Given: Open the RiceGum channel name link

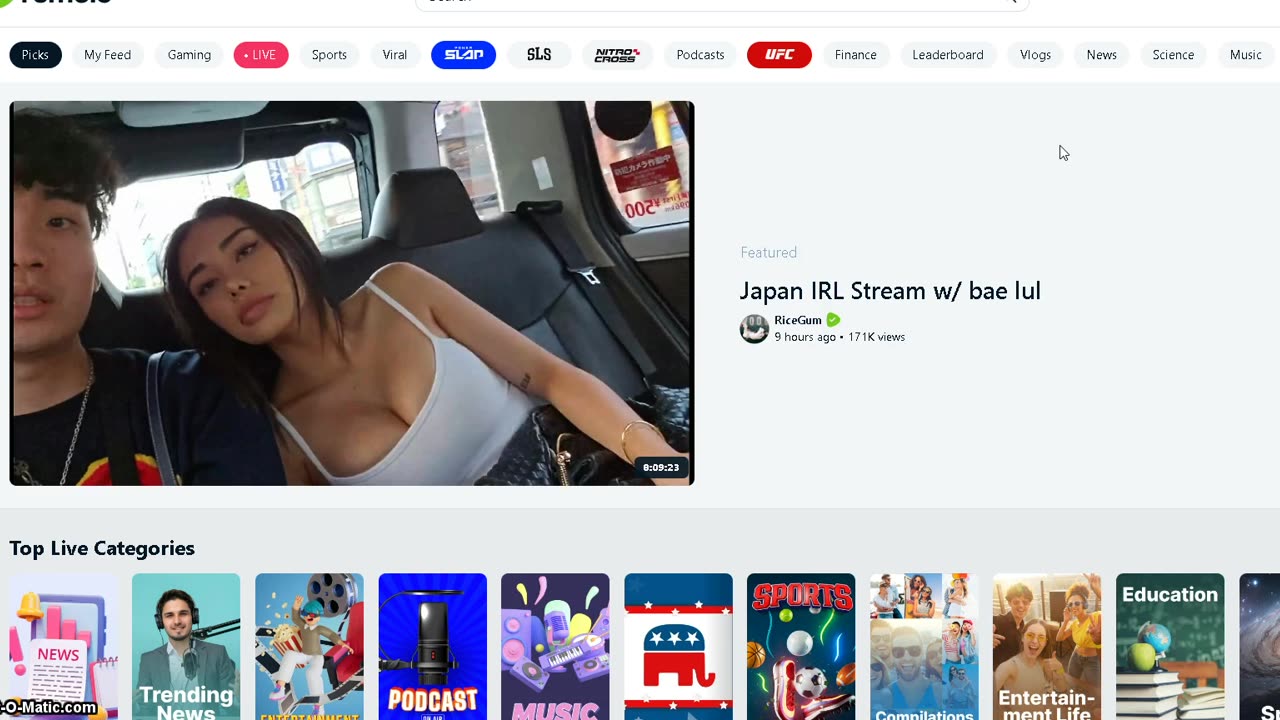Looking at the screenshot, I should [798, 320].
